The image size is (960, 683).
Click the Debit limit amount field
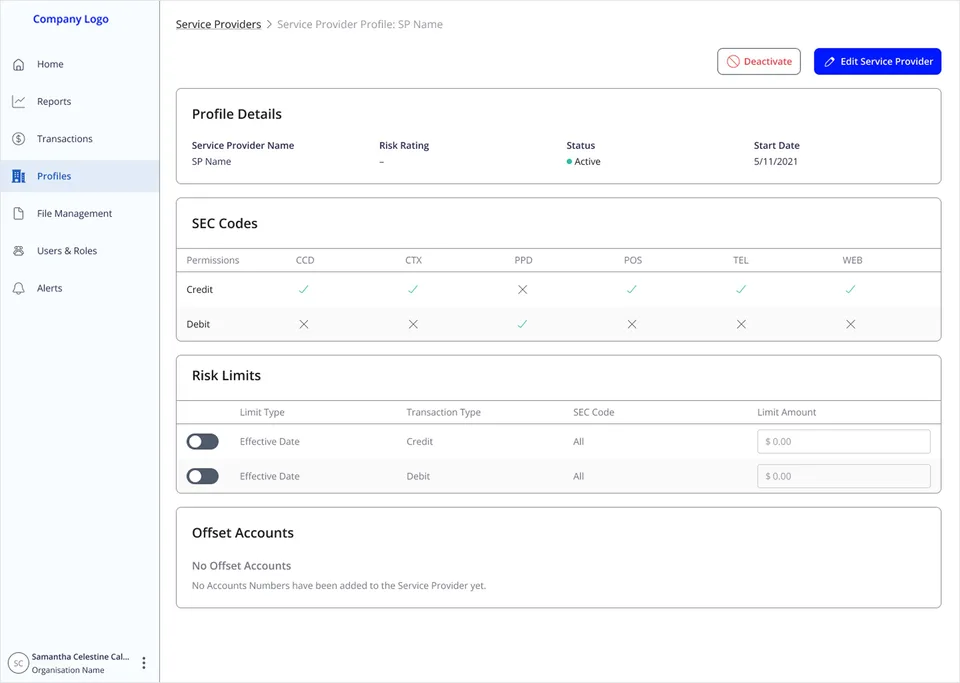[844, 476]
